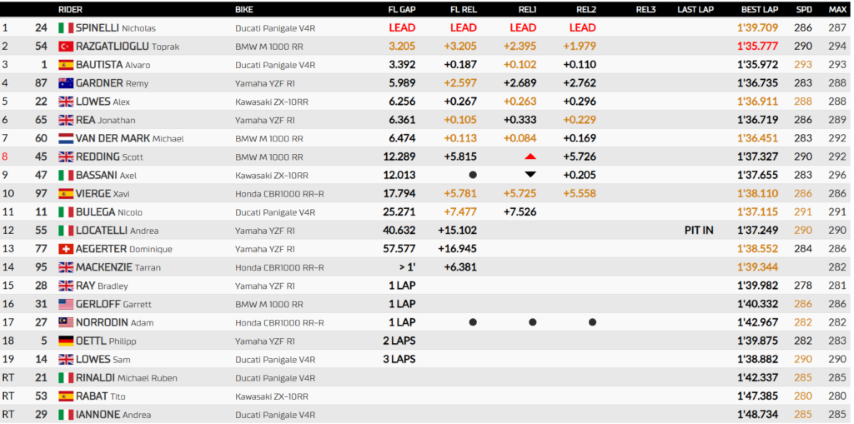Open rider BAUTISTA Alvaro
The height and width of the screenshot is (424, 854).
tap(113, 65)
